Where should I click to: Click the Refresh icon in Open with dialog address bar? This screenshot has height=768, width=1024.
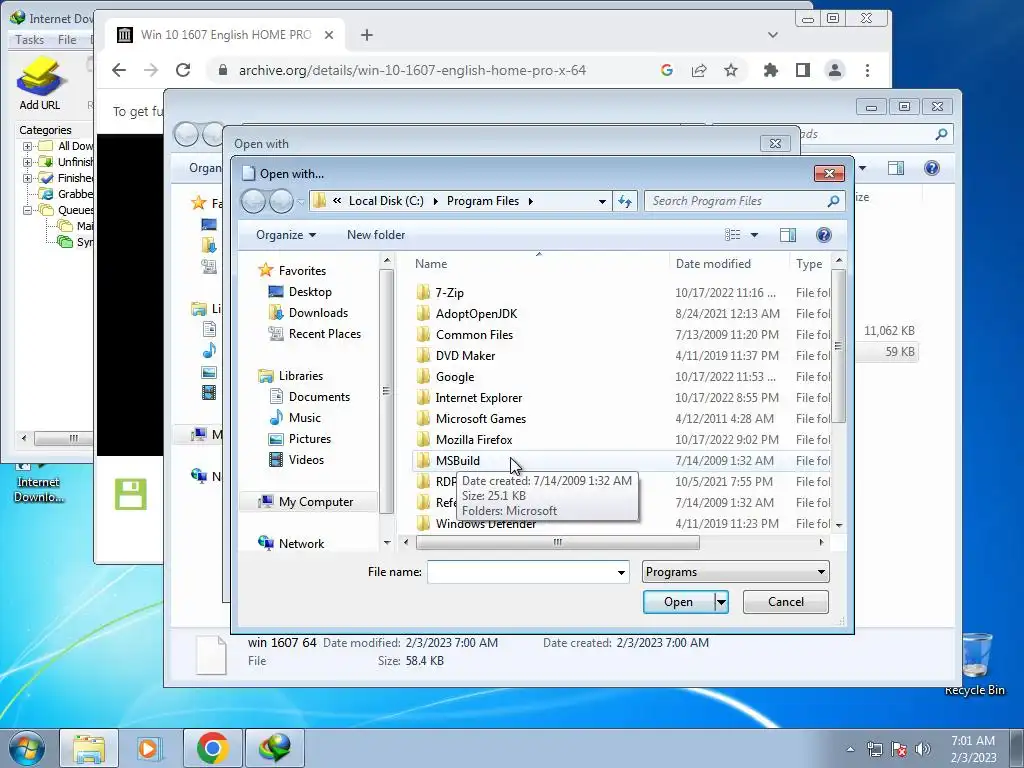click(625, 201)
